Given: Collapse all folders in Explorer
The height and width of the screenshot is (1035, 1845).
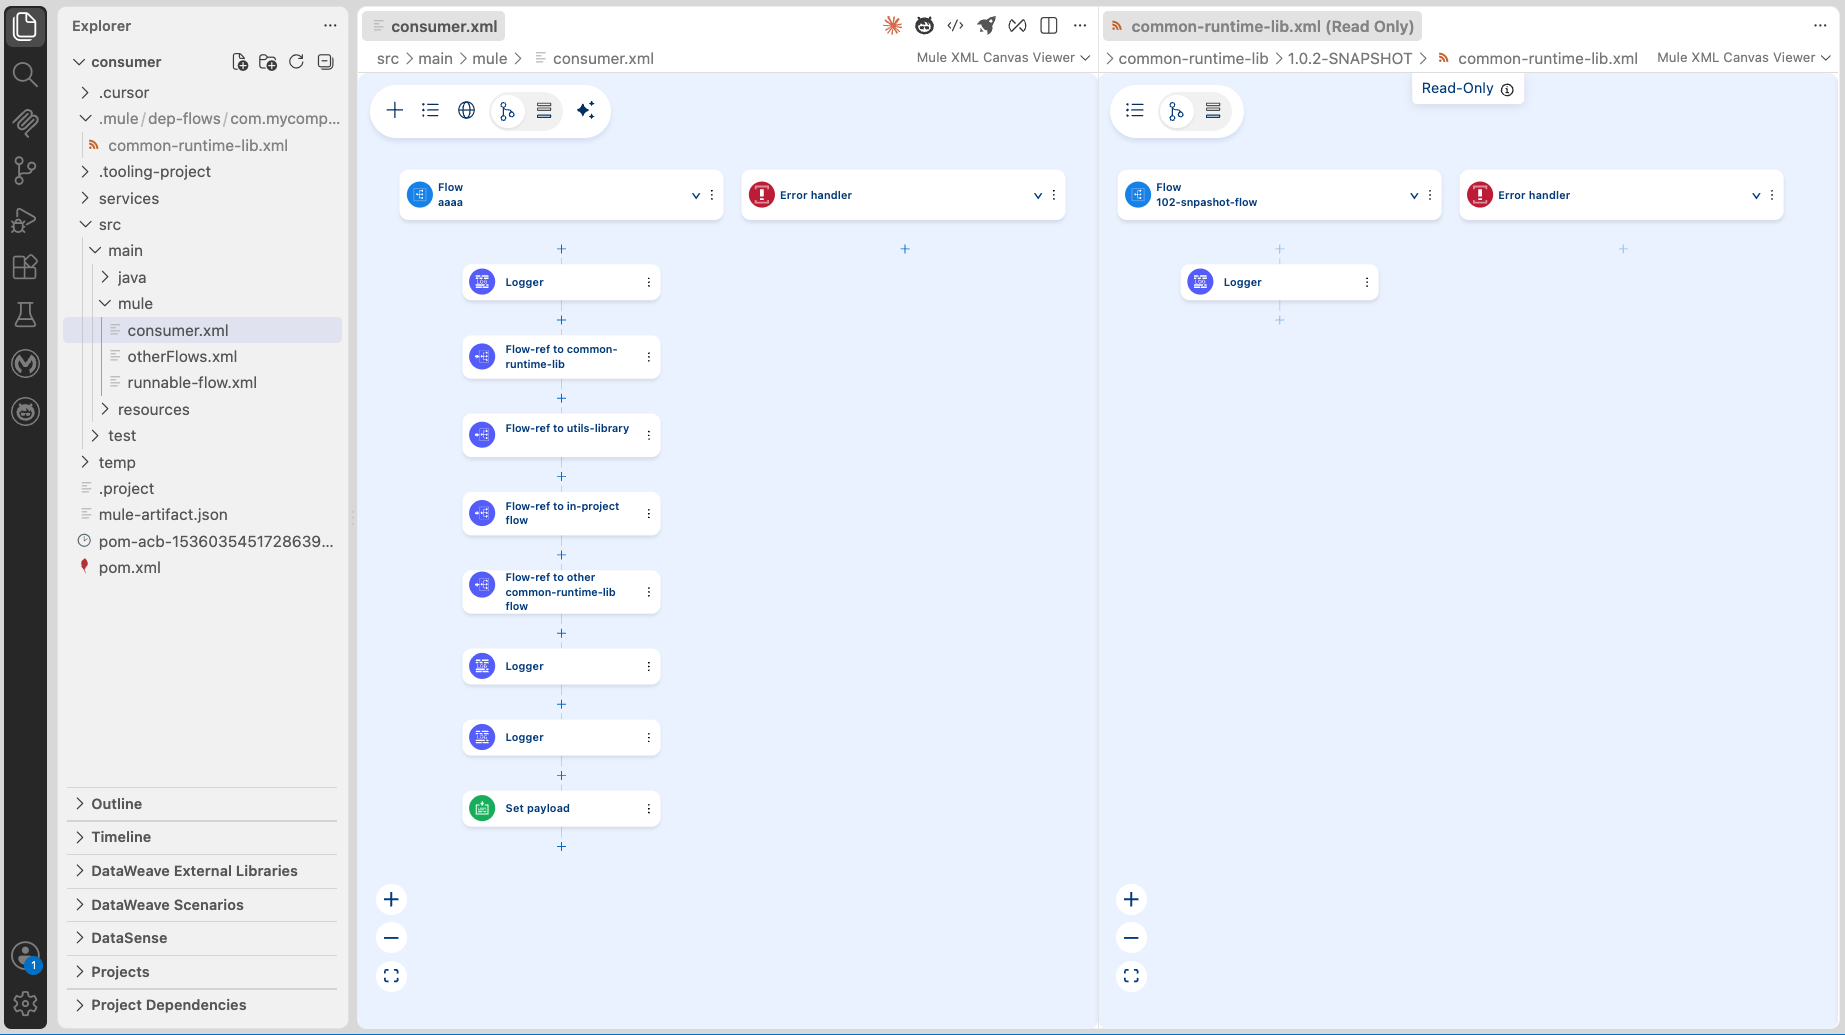Looking at the screenshot, I should 325,62.
